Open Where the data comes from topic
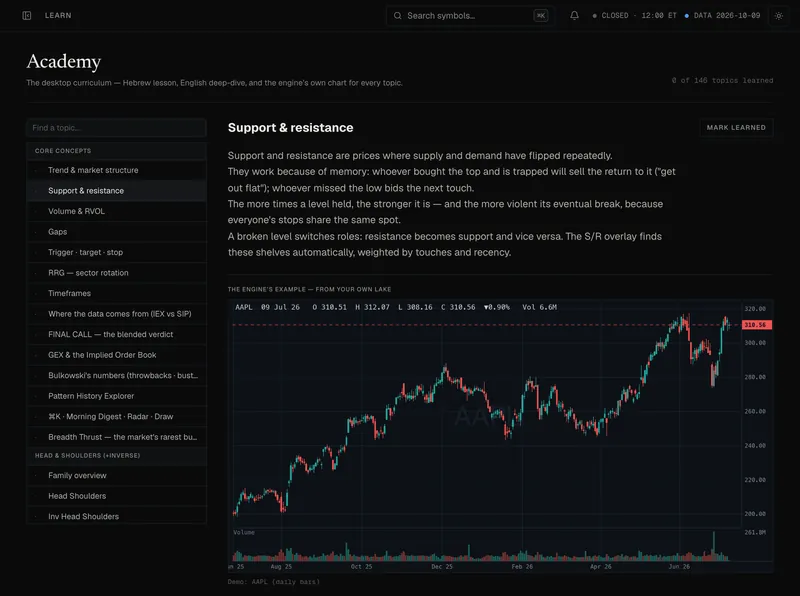Image resolution: width=800 pixels, height=596 pixels. point(116,314)
